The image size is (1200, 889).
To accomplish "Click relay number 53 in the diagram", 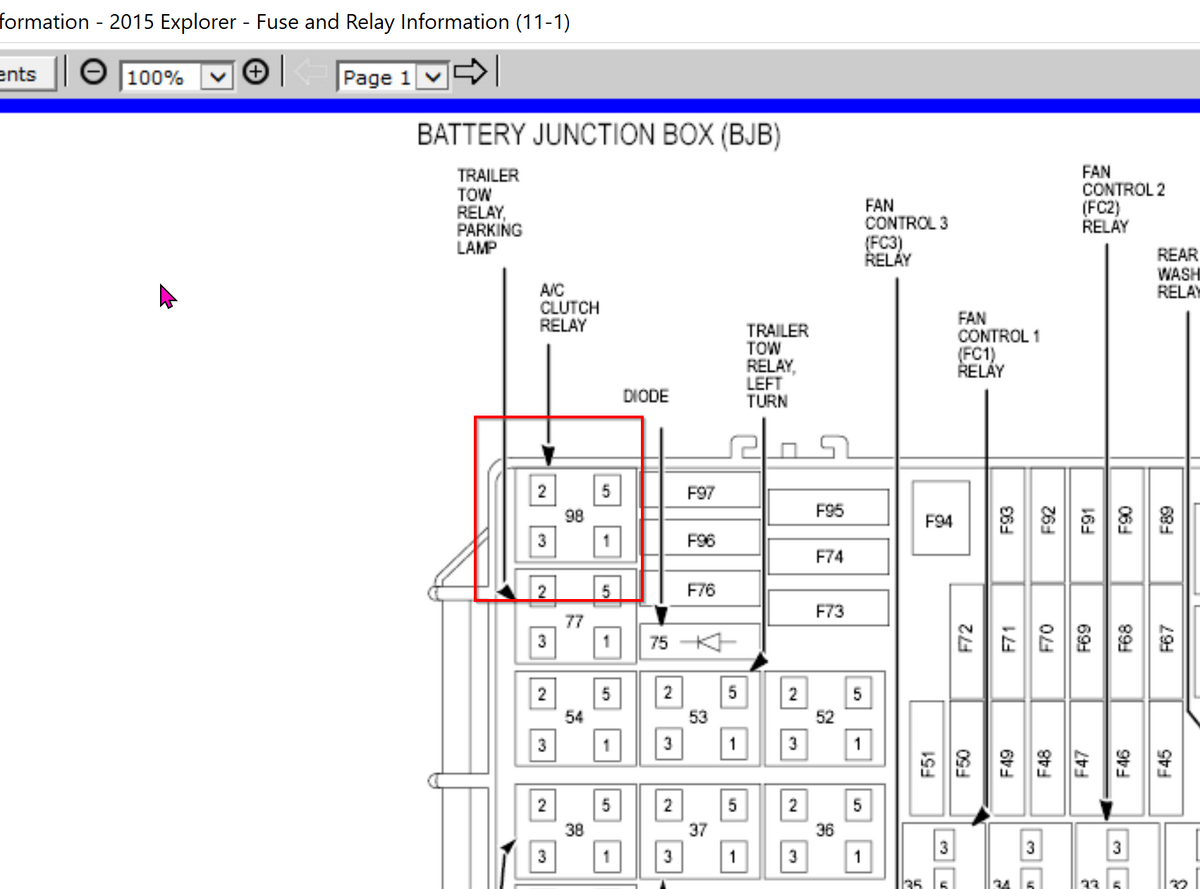I will point(700,718).
